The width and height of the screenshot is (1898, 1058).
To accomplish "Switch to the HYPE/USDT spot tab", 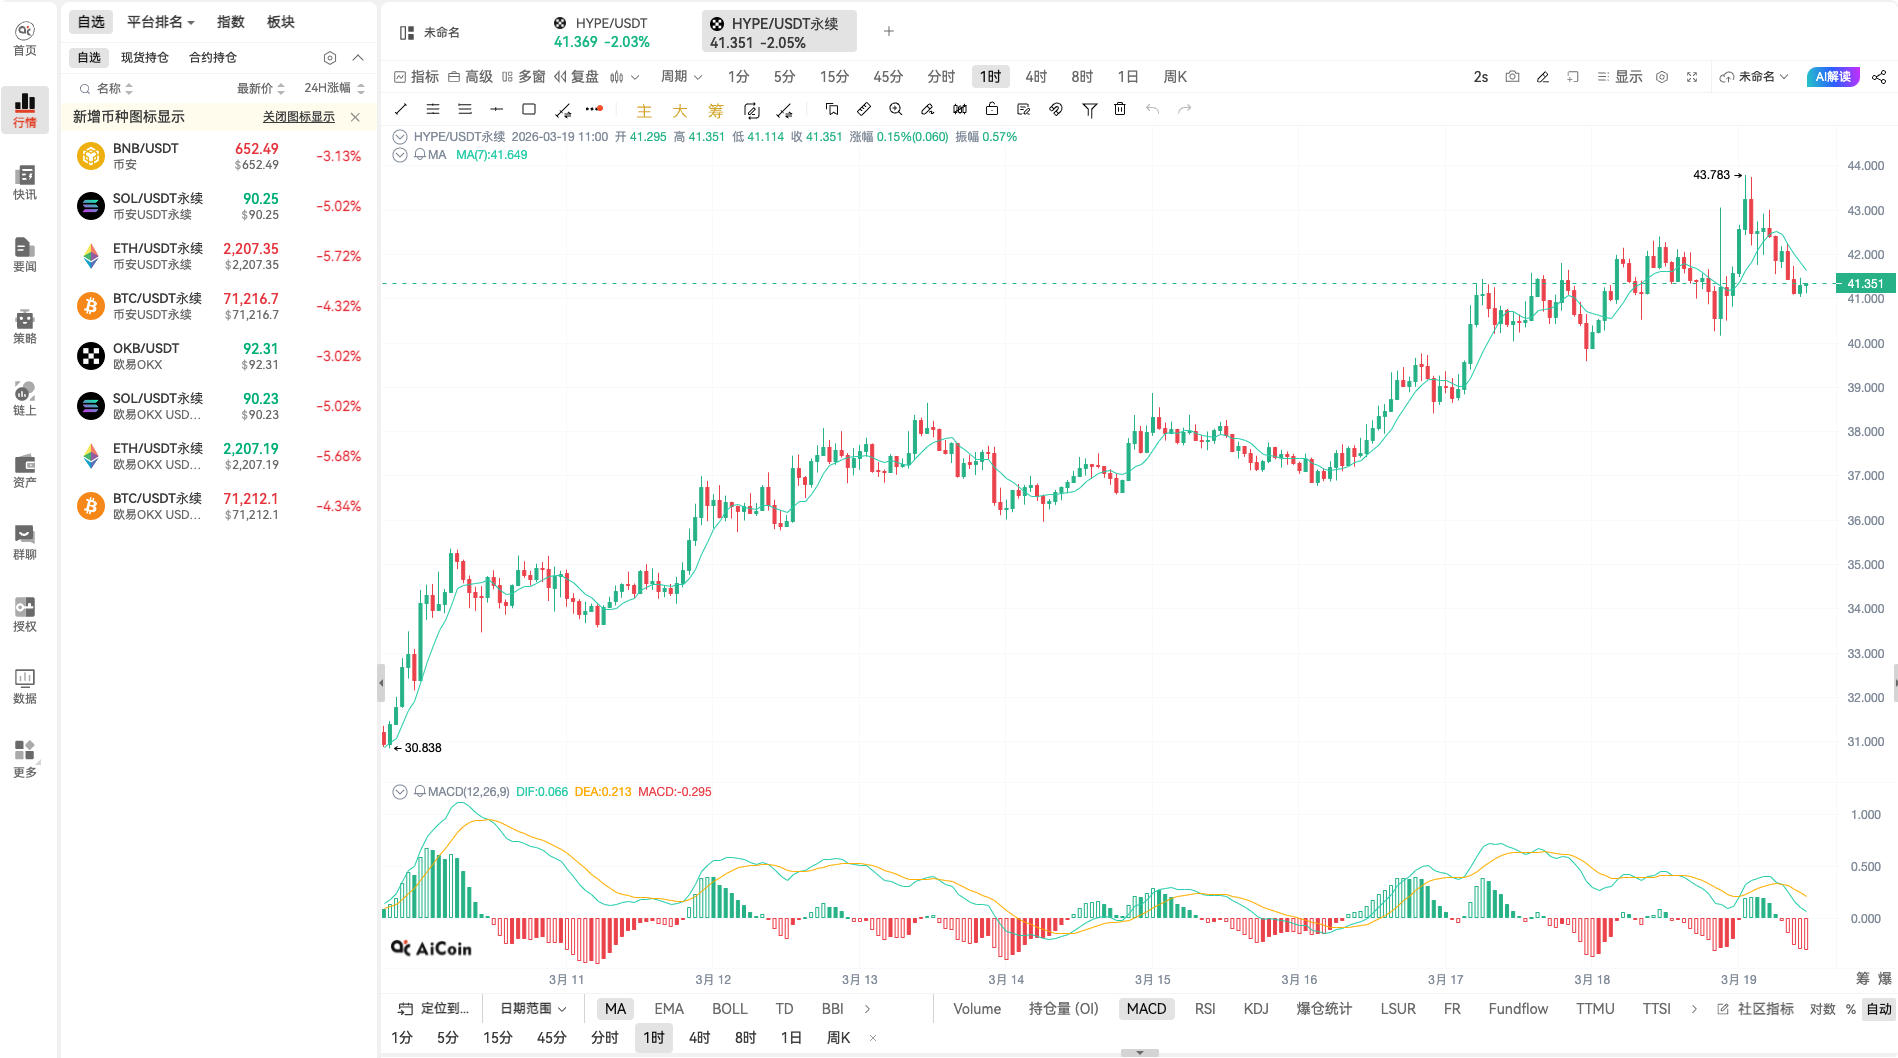I will click(x=600, y=31).
